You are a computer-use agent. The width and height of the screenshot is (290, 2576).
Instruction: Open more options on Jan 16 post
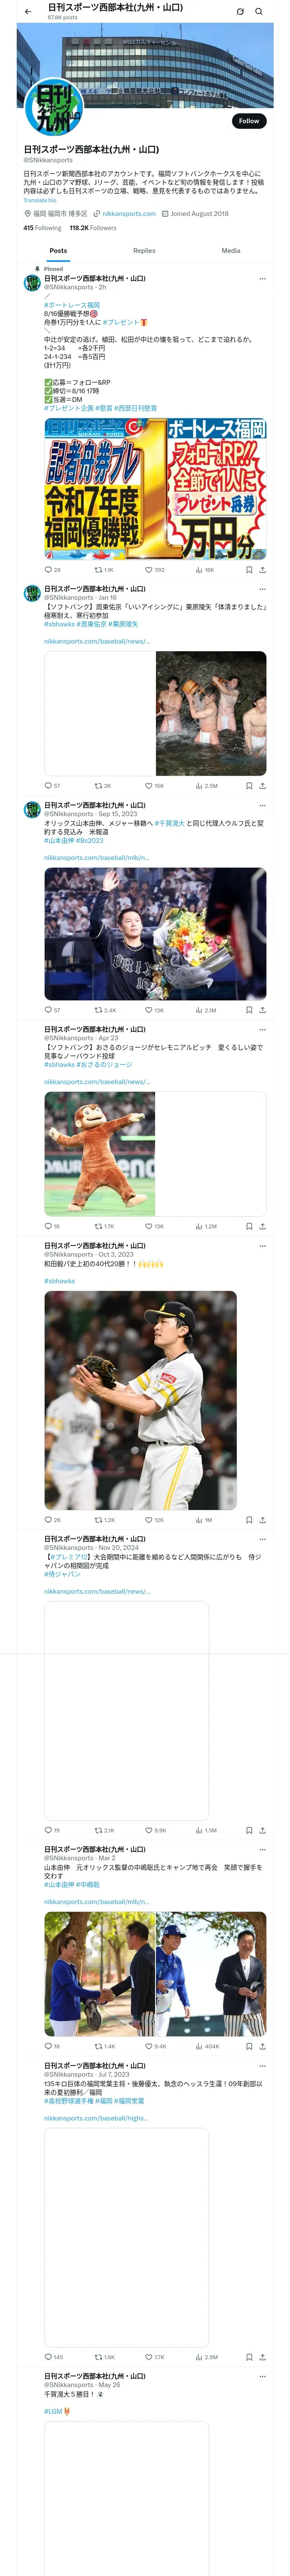pyautogui.click(x=263, y=589)
